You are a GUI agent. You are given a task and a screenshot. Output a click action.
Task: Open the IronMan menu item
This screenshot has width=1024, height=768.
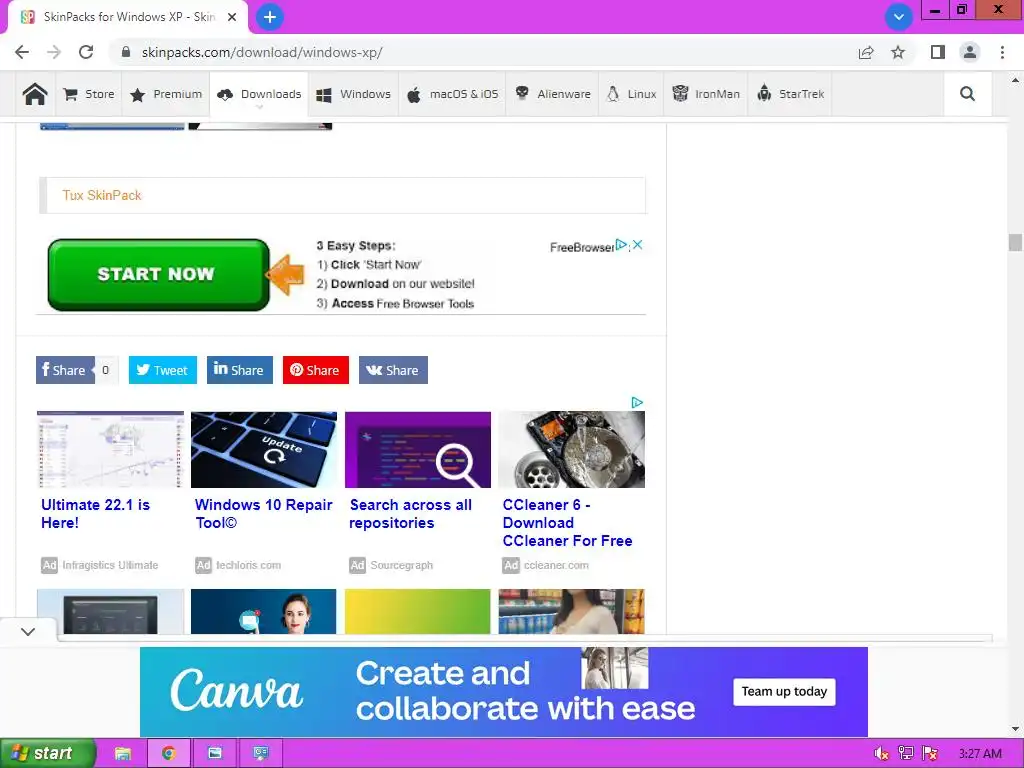(x=706, y=94)
